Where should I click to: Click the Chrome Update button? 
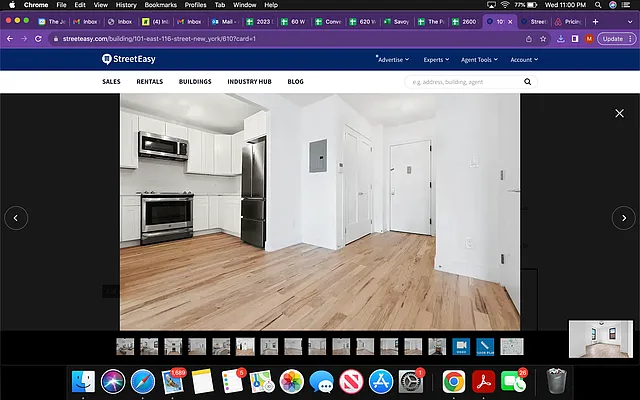coord(612,38)
